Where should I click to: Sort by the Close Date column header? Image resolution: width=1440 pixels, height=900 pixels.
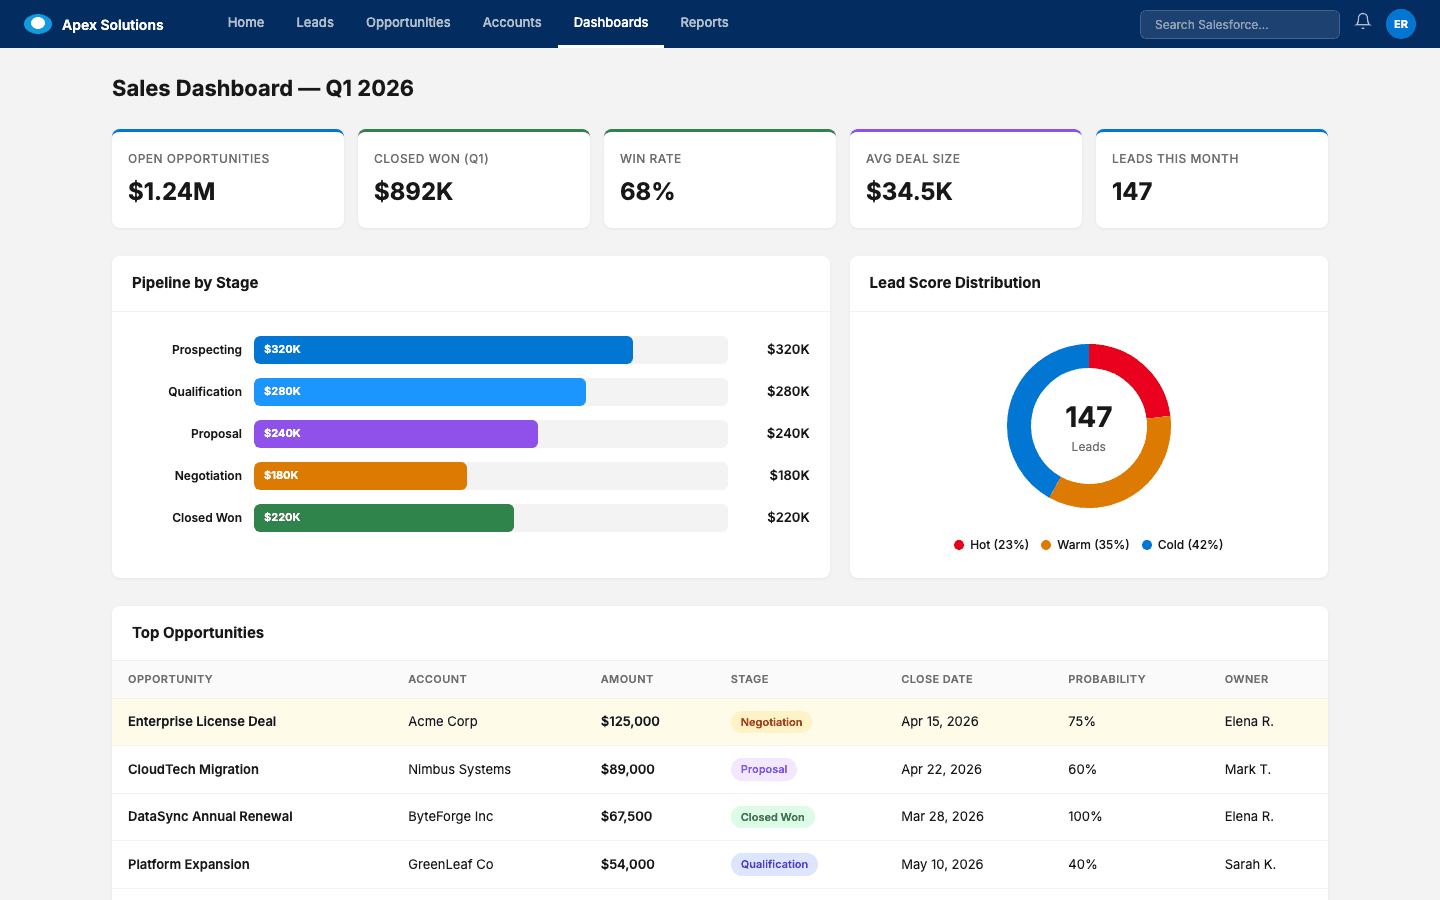[x=937, y=679]
